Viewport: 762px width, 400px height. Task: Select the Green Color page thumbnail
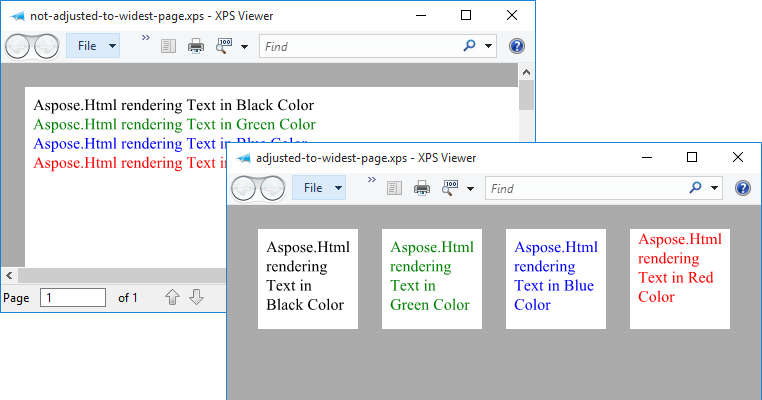432,279
